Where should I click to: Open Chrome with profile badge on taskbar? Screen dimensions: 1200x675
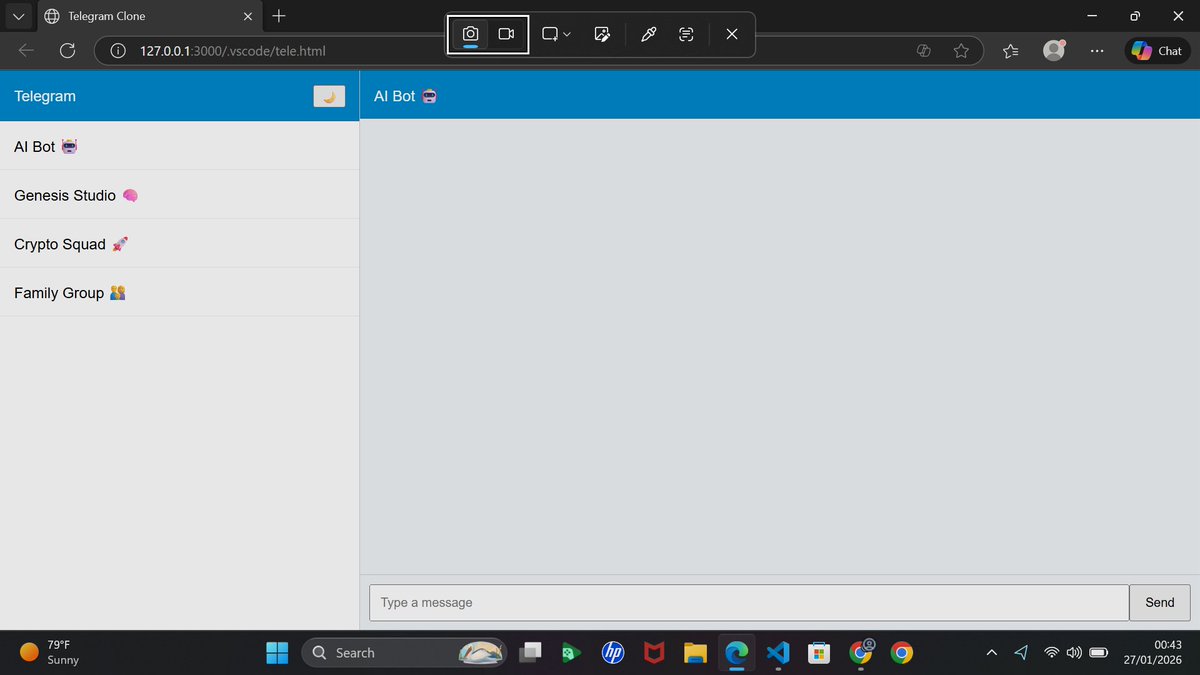click(x=861, y=653)
